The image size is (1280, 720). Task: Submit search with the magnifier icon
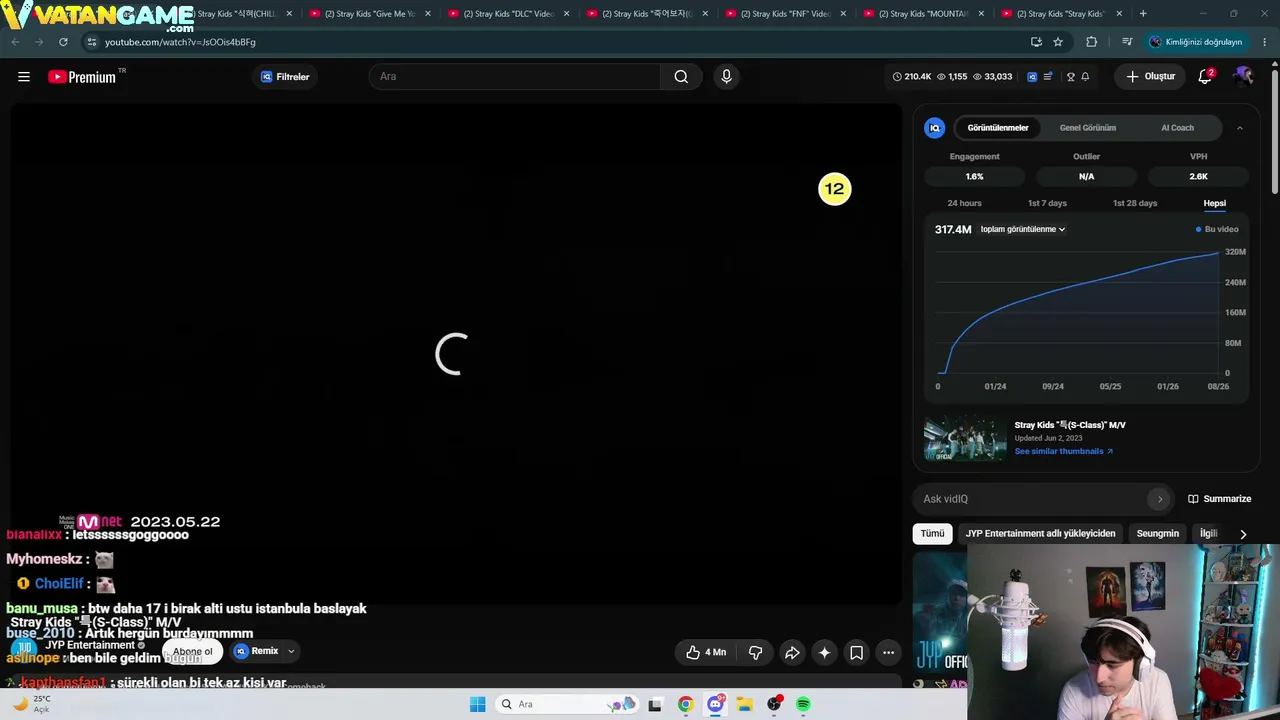coord(681,77)
